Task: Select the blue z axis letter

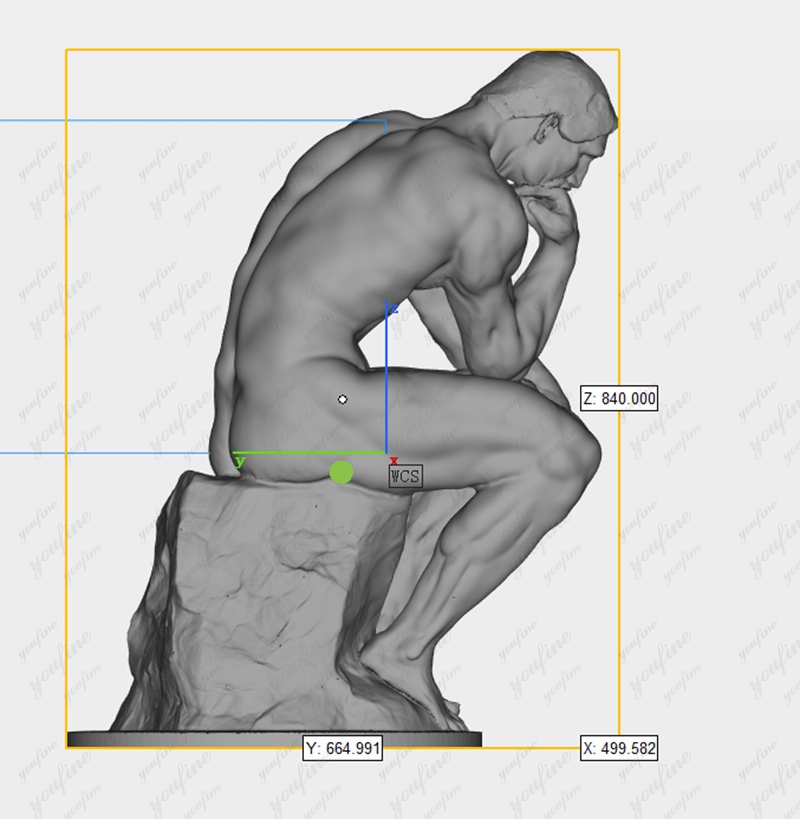Action: click(x=394, y=309)
